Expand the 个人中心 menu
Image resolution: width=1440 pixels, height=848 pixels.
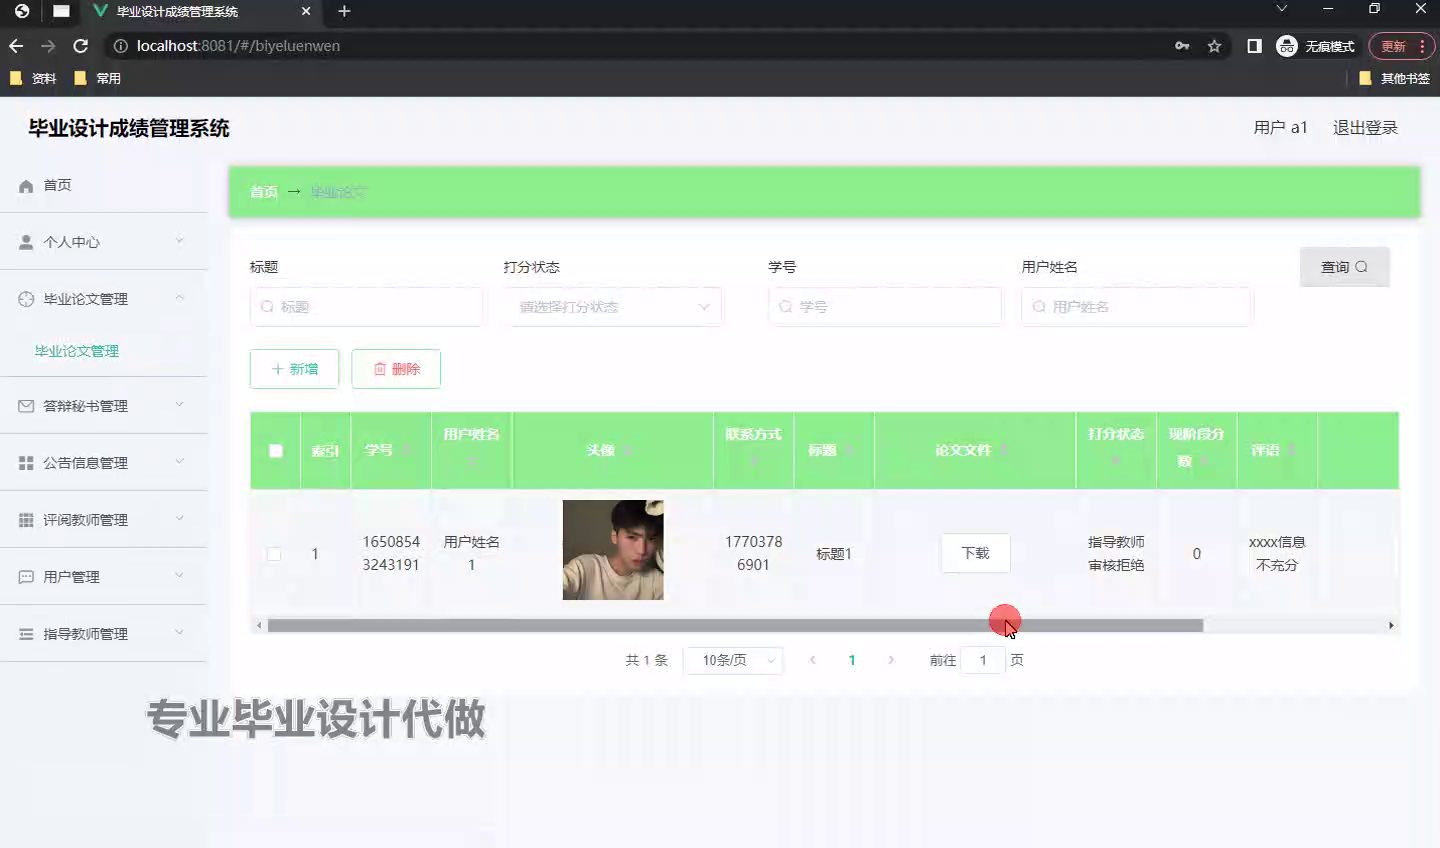[104, 242]
